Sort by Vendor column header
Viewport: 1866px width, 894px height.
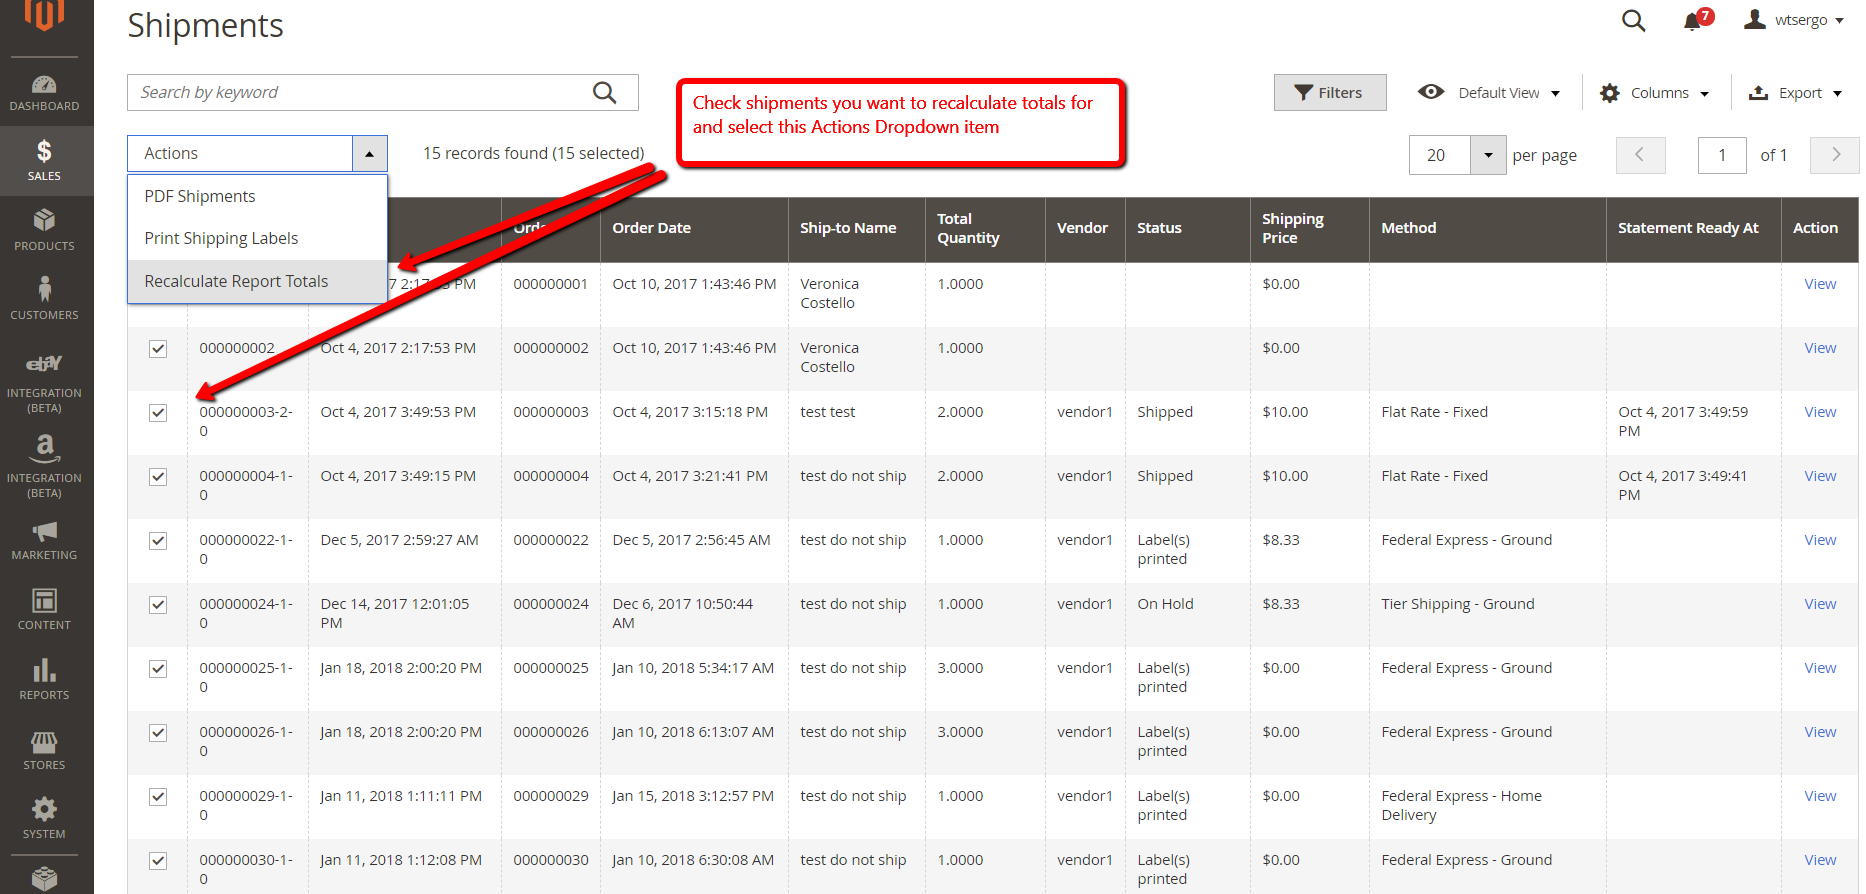tap(1084, 228)
